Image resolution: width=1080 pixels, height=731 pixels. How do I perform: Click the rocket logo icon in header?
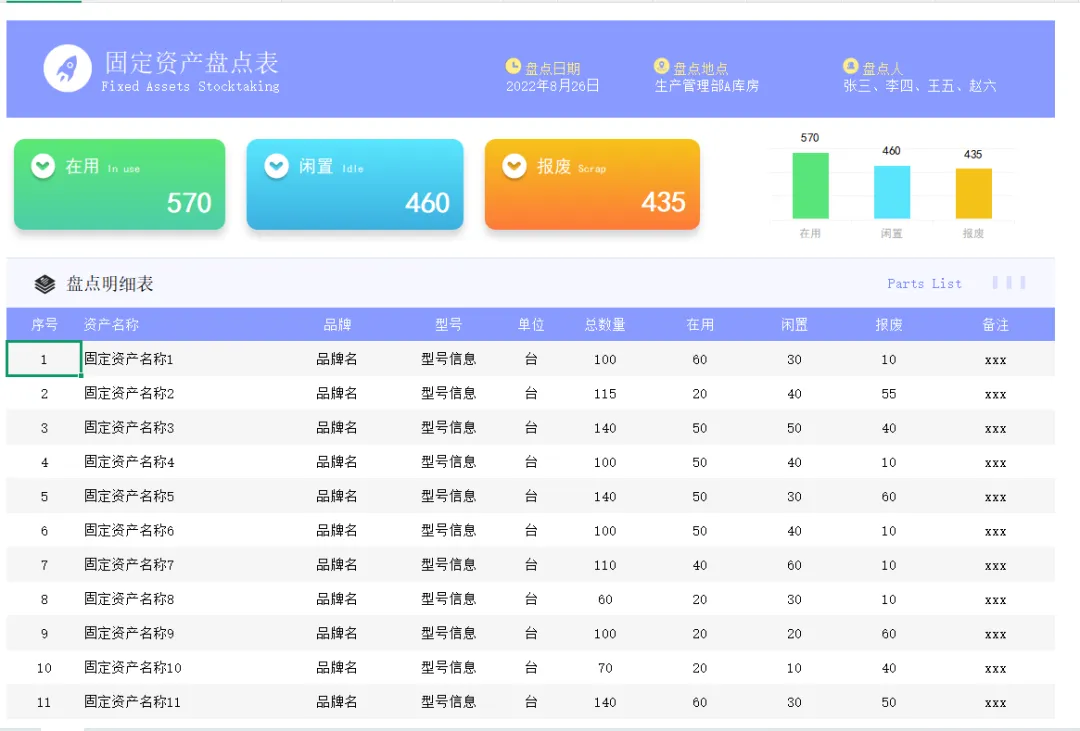click(x=68, y=68)
